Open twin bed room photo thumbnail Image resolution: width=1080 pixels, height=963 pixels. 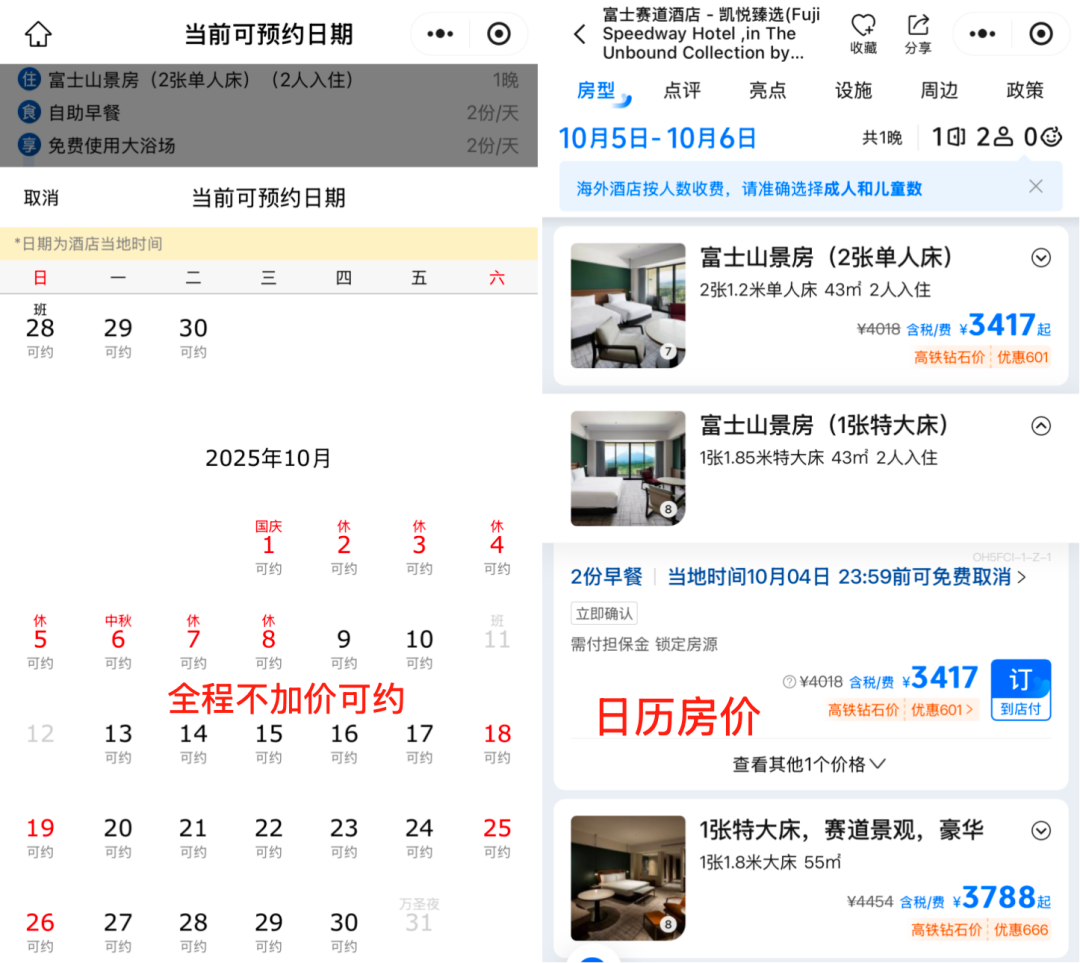point(627,305)
